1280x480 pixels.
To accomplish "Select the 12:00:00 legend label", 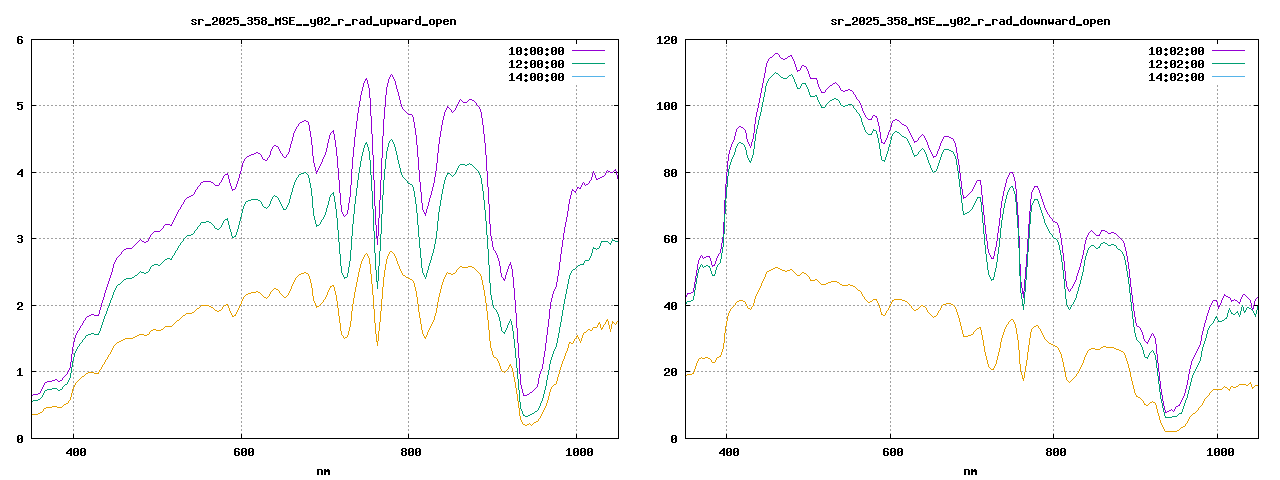I will (536, 64).
